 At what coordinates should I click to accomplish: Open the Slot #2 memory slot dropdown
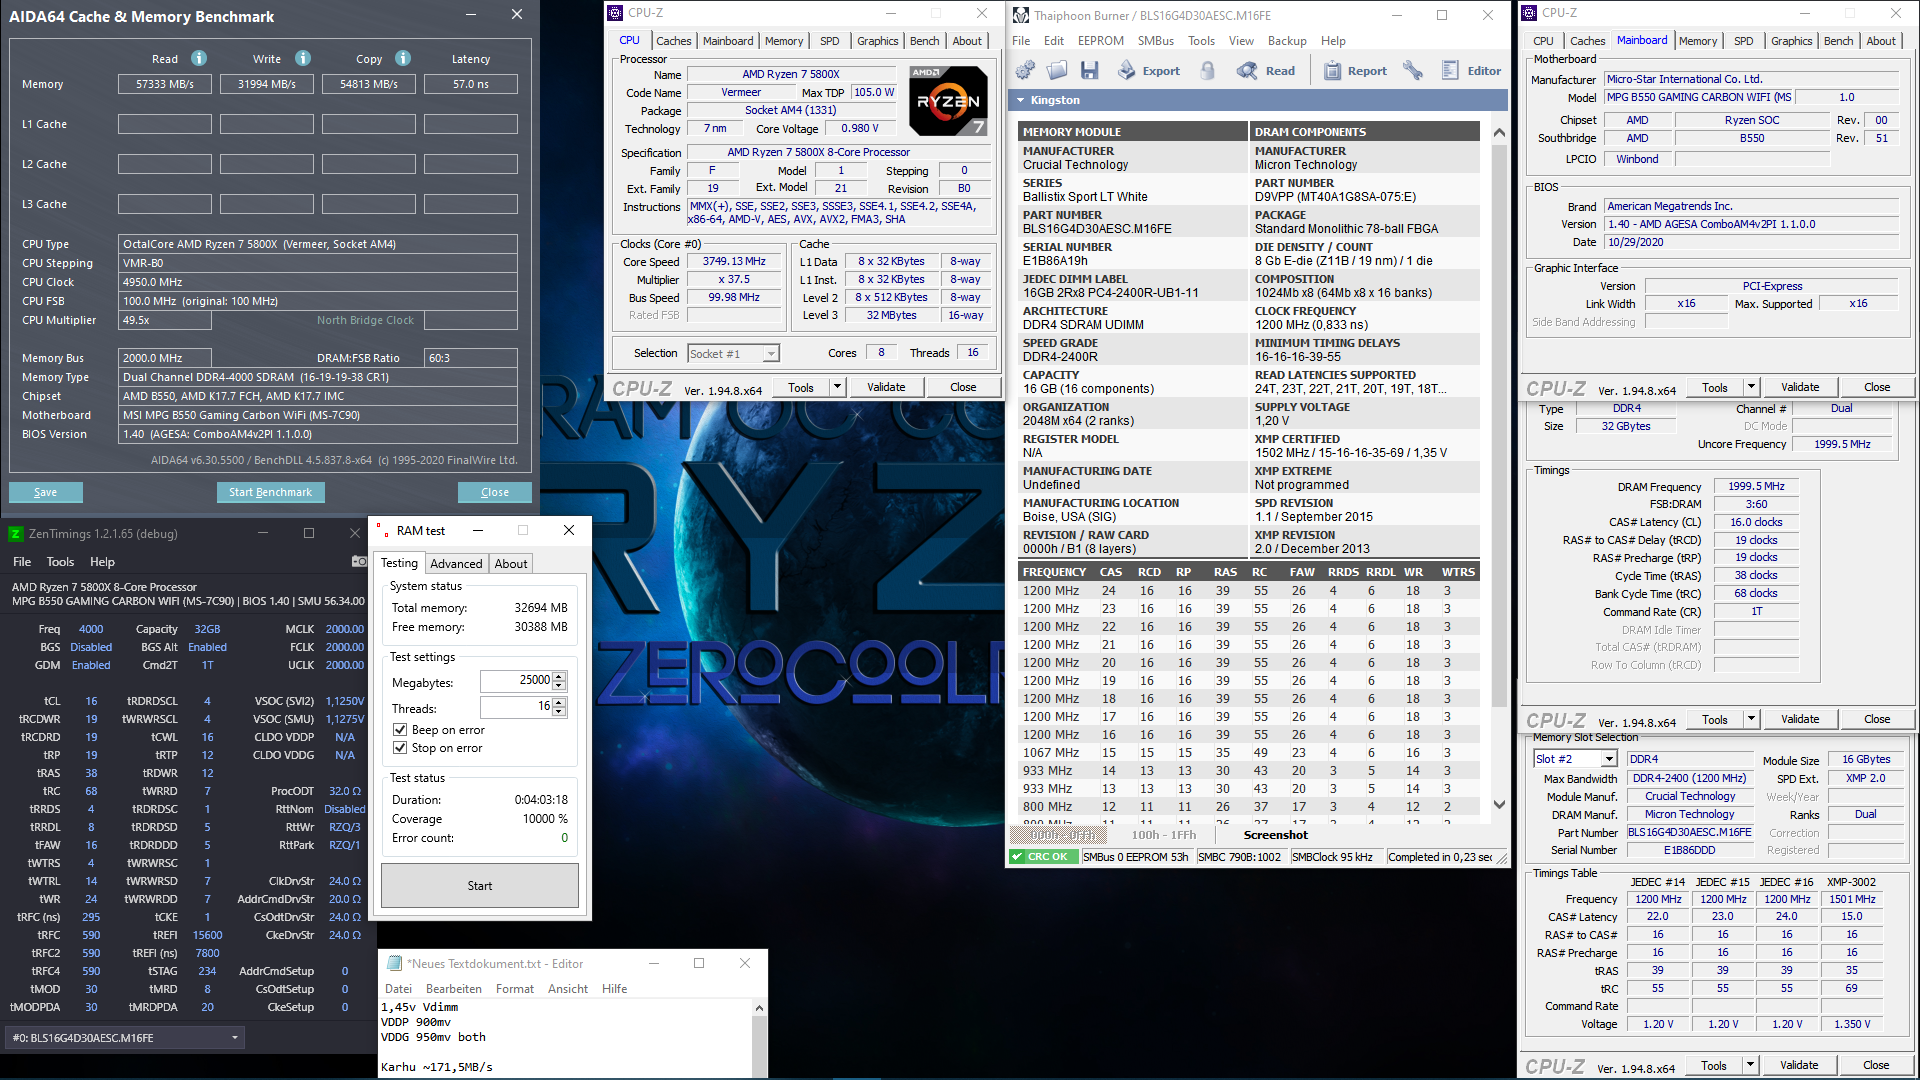click(1611, 758)
